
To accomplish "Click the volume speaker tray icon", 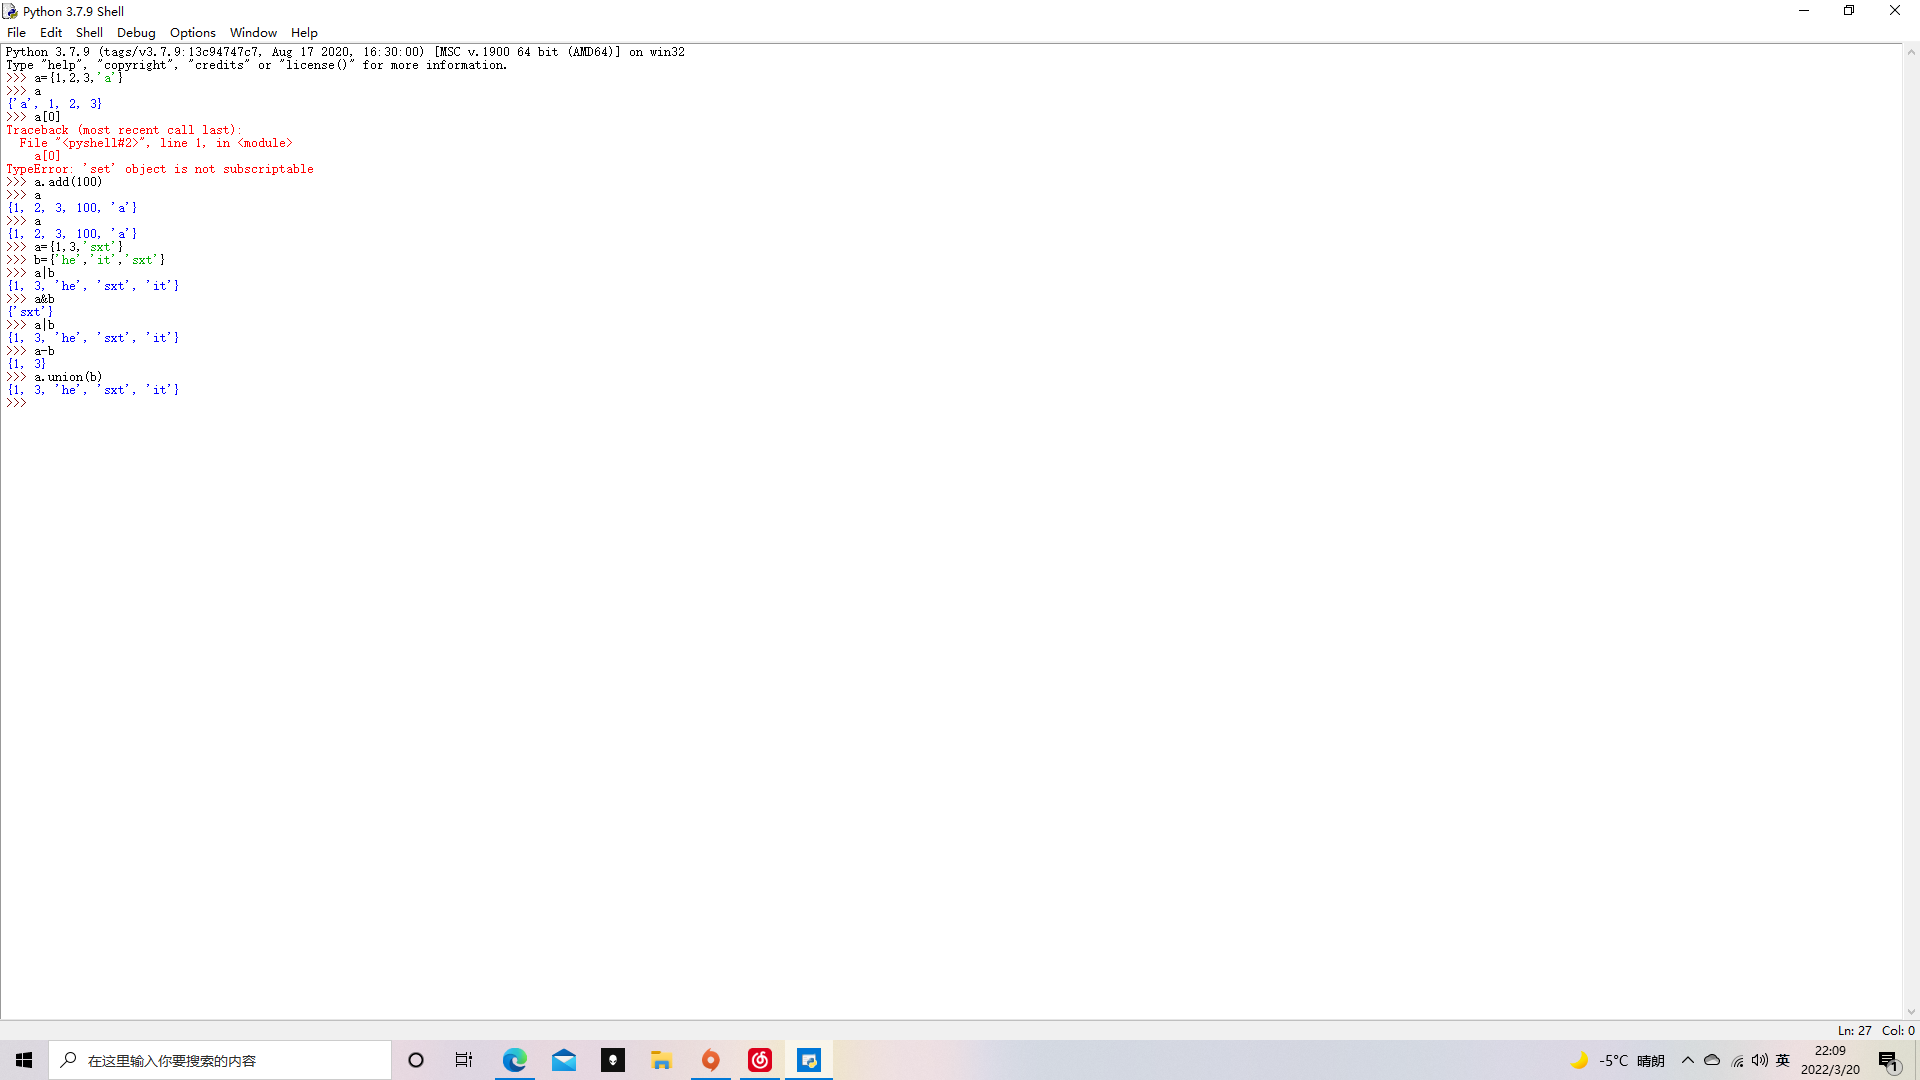I will [x=1760, y=1060].
